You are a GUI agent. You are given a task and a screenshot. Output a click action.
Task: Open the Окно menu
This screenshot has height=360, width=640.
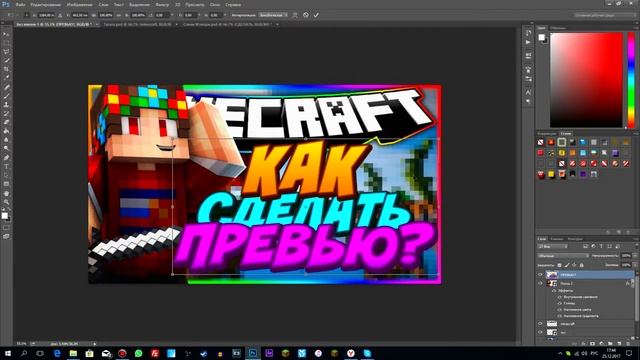(215, 4)
